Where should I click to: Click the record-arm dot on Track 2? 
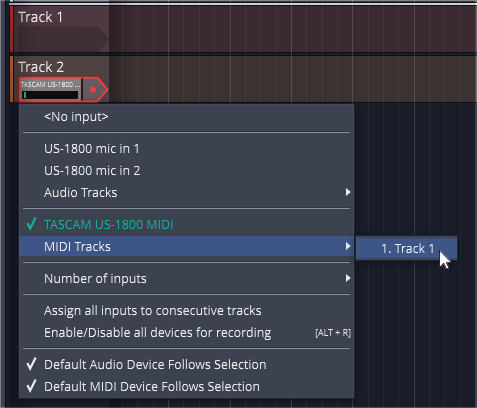click(x=93, y=89)
